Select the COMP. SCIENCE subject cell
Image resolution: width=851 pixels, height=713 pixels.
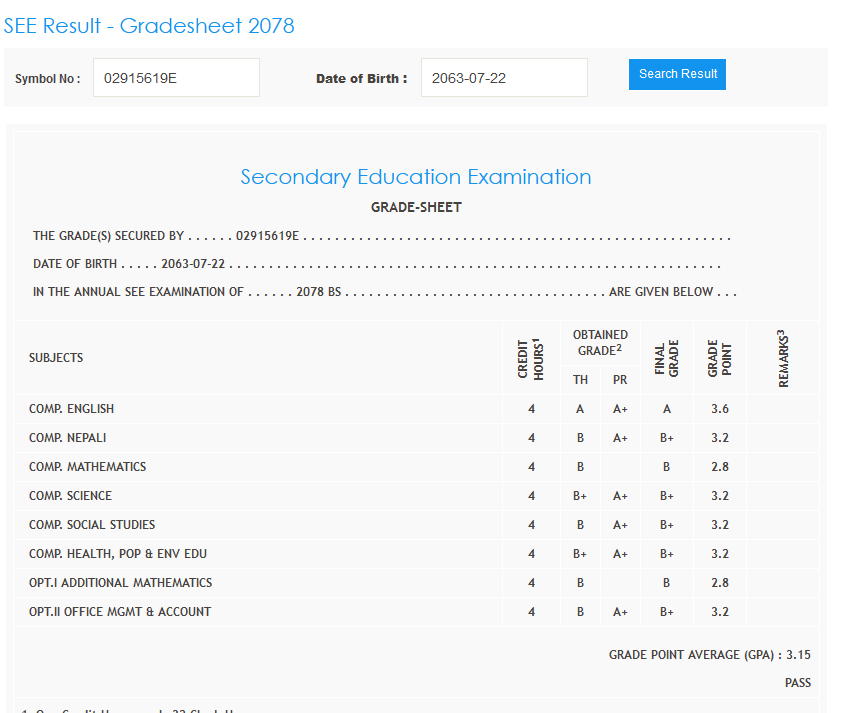[x=71, y=496]
